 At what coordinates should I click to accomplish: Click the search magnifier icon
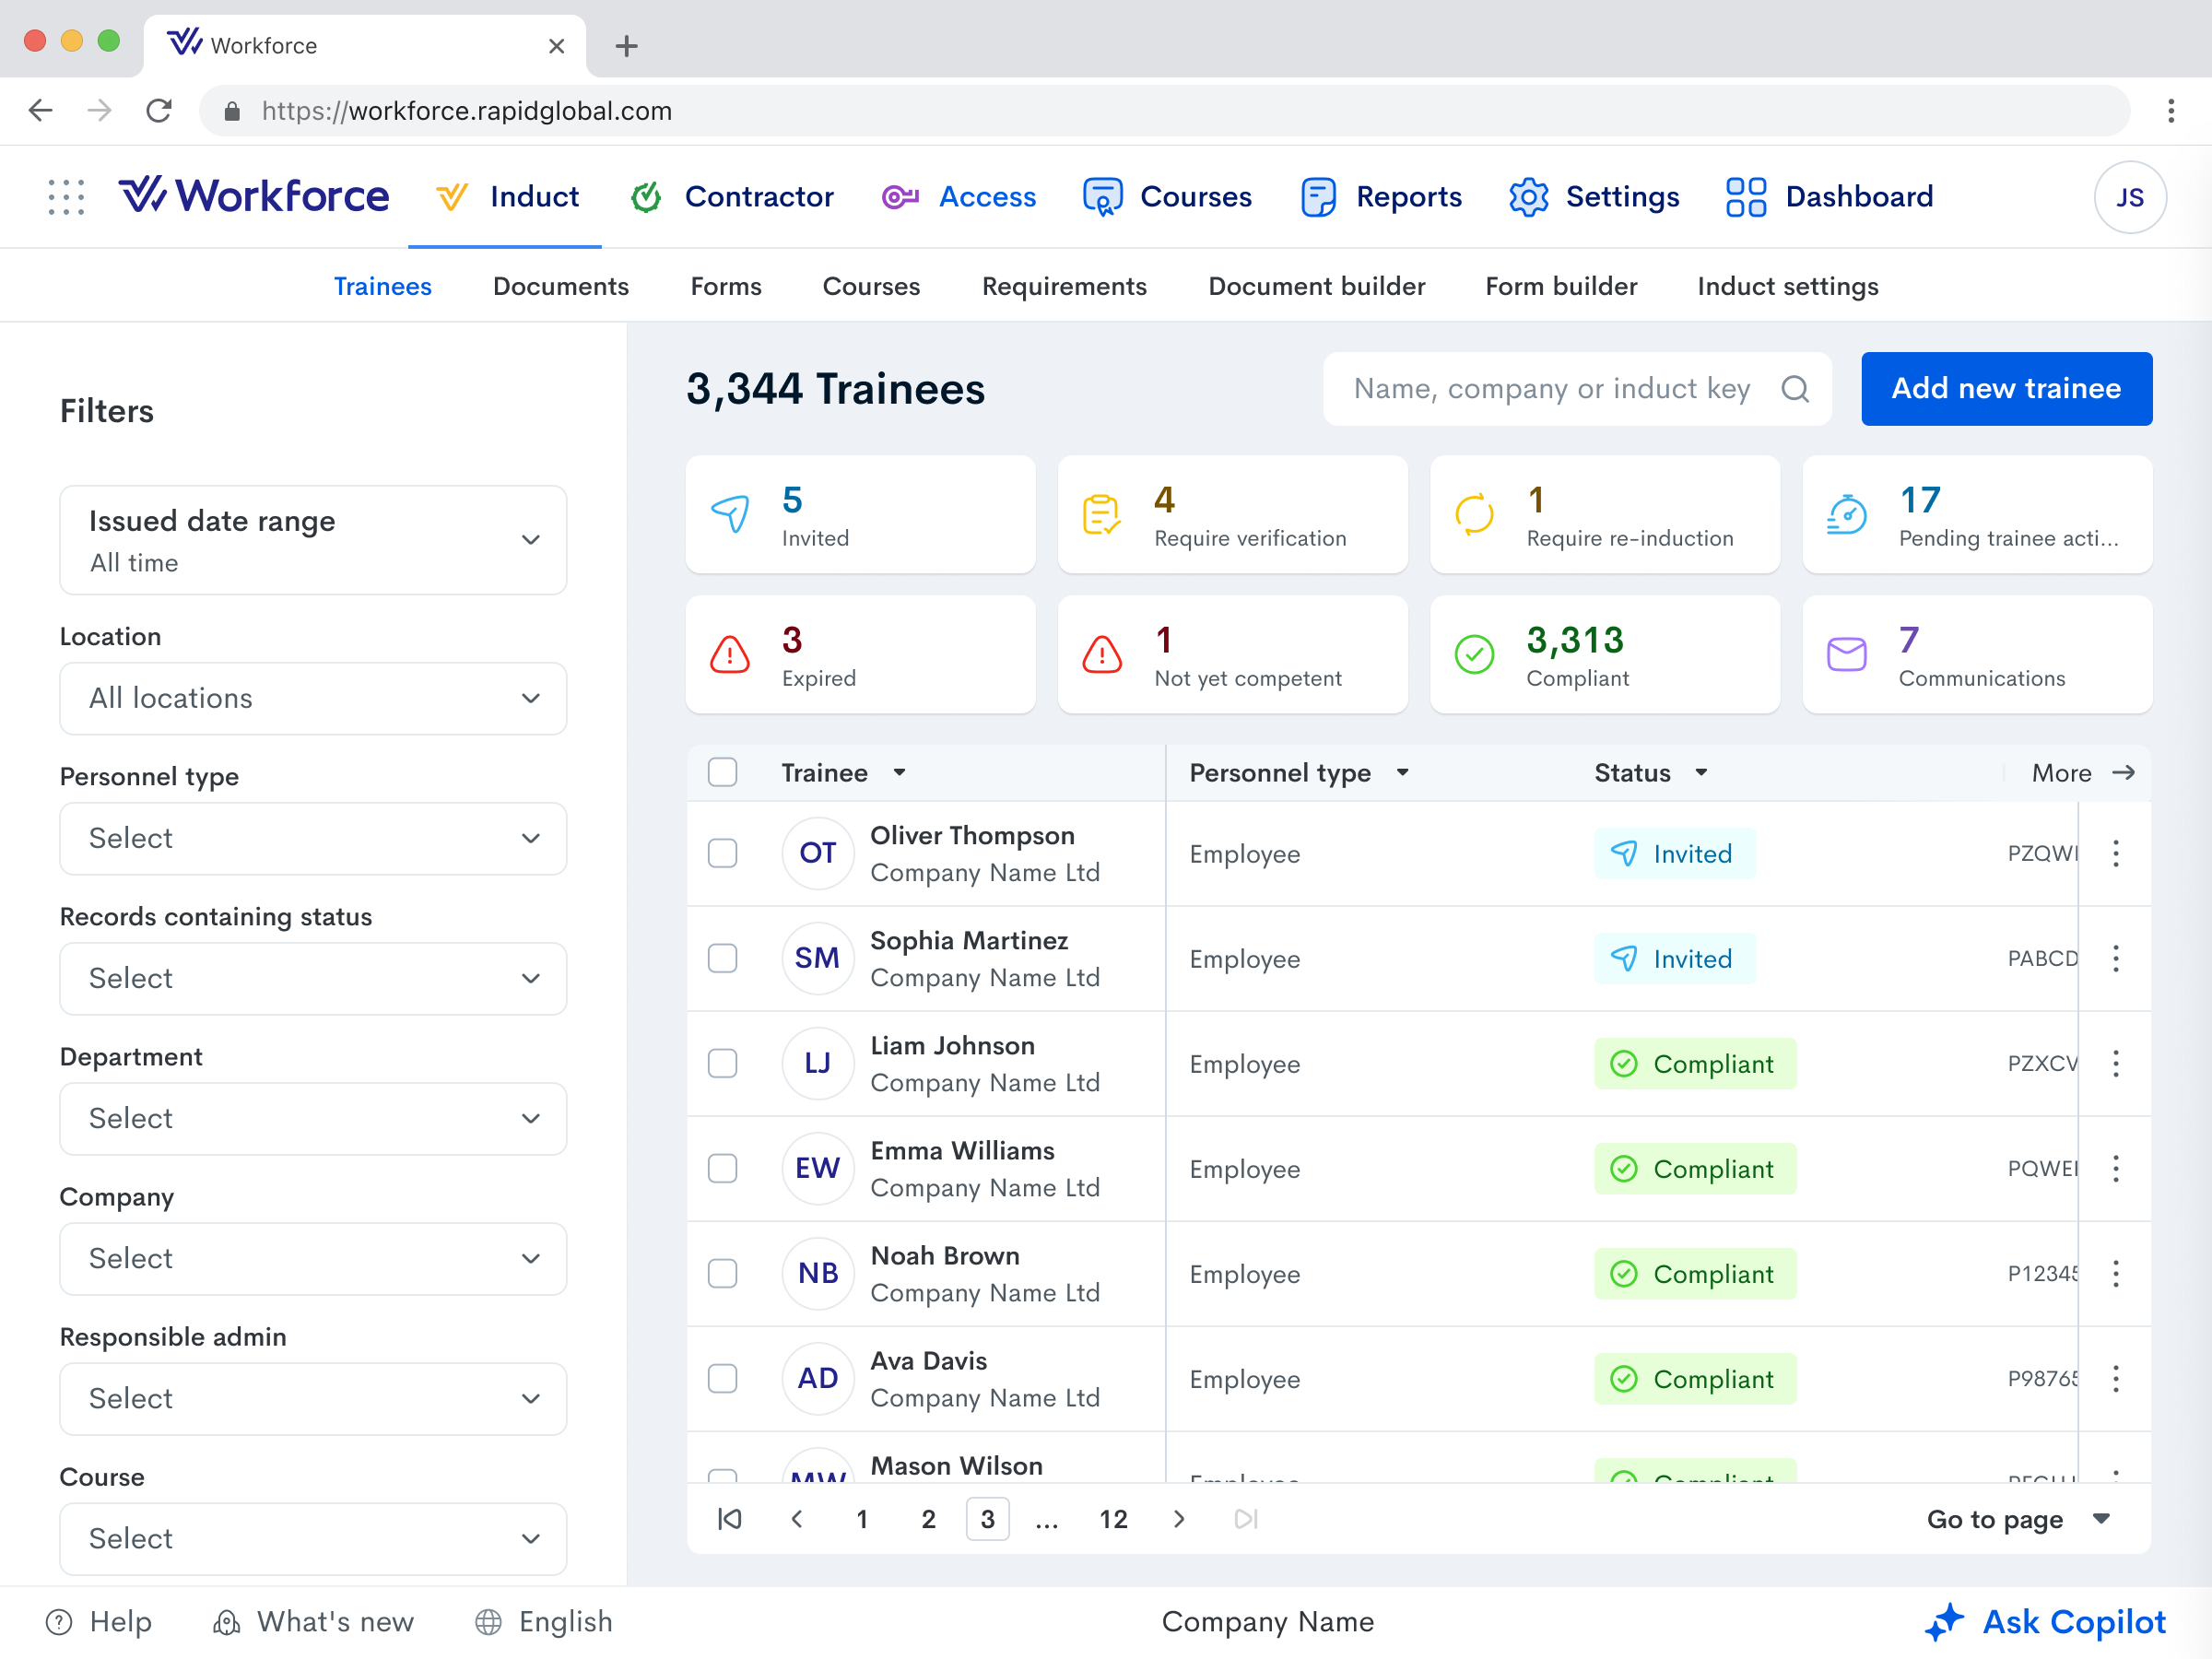coord(1794,389)
